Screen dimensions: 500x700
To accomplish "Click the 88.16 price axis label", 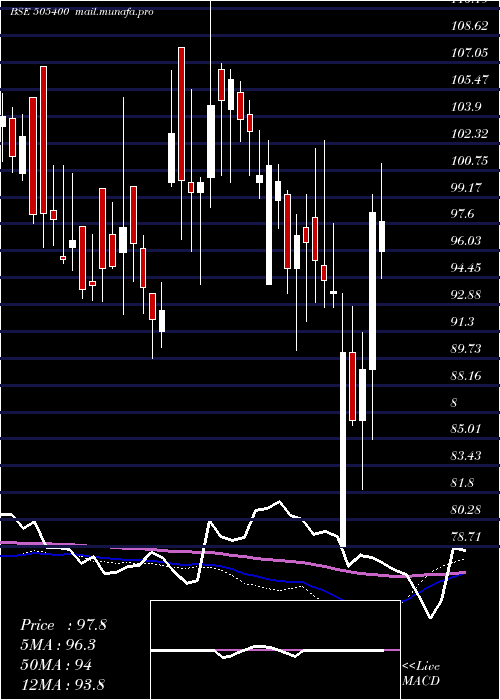I will click(467, 375).
